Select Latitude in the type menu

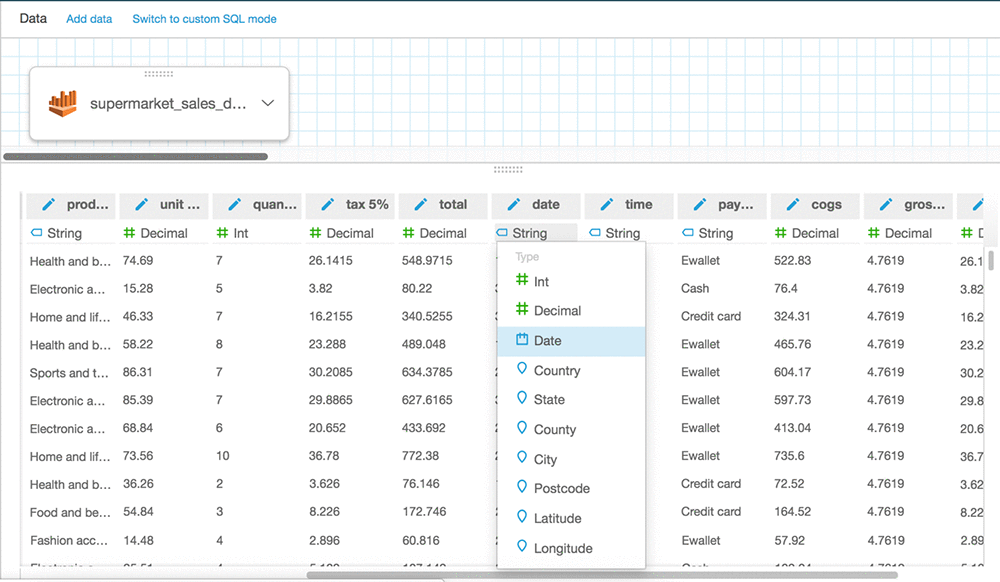pos(571,518)
